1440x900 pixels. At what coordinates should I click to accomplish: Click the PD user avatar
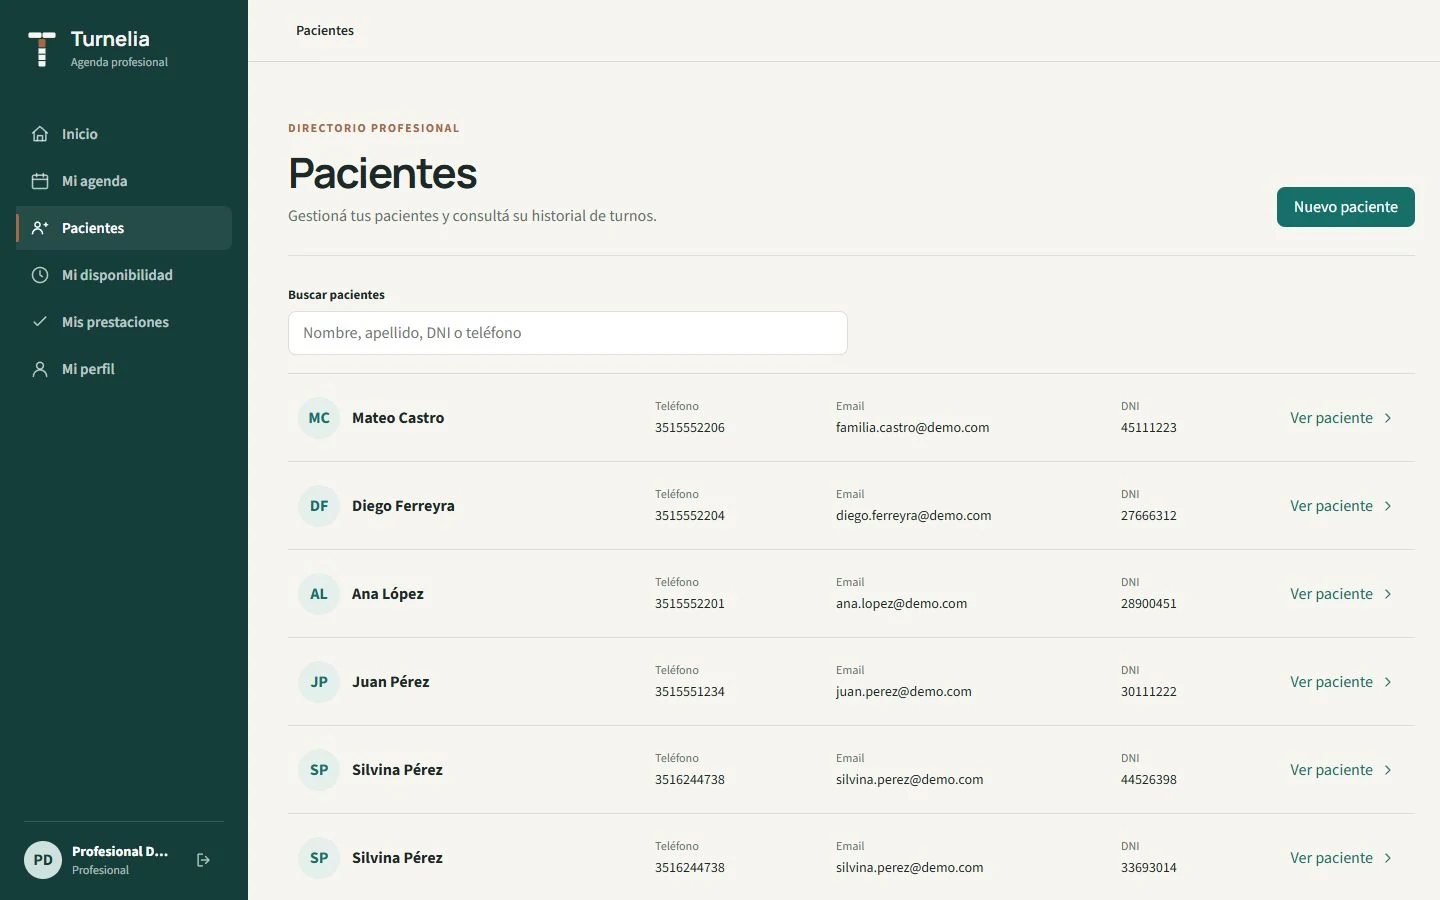coord(43,860)
